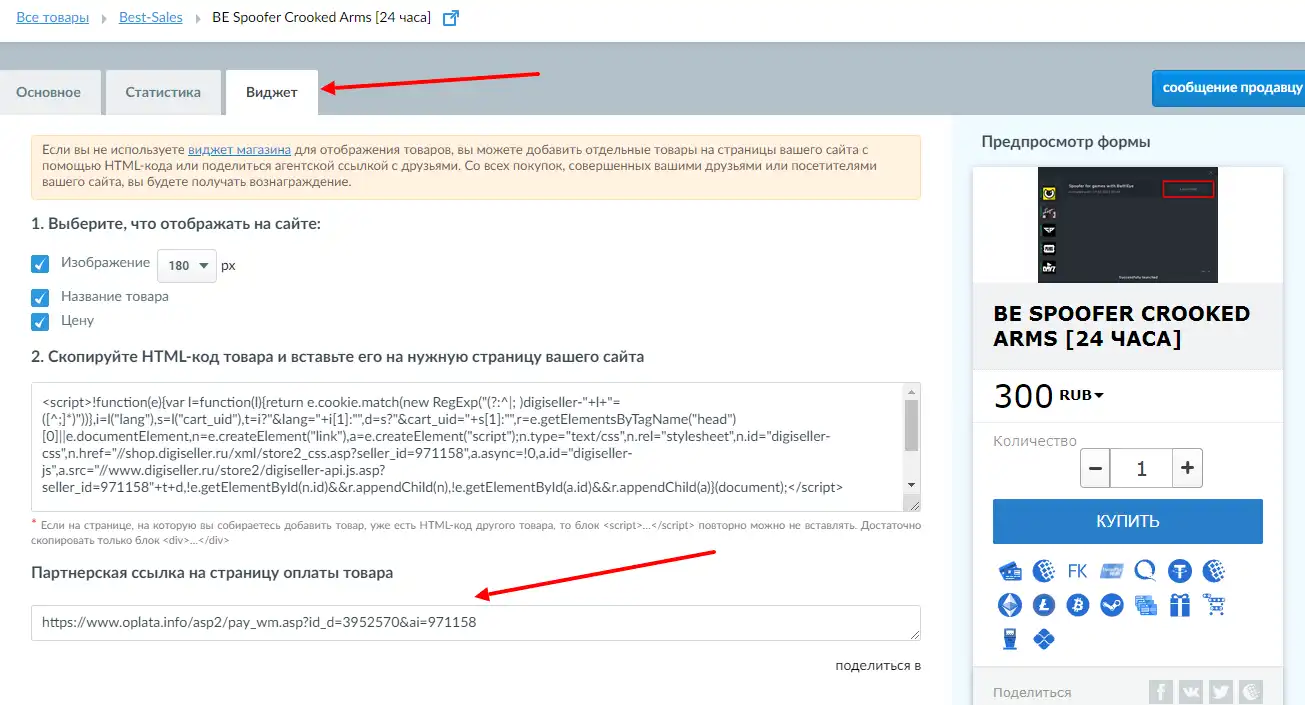
Task: Toggle the Название товара checkbox
Action: click(40, 297)
